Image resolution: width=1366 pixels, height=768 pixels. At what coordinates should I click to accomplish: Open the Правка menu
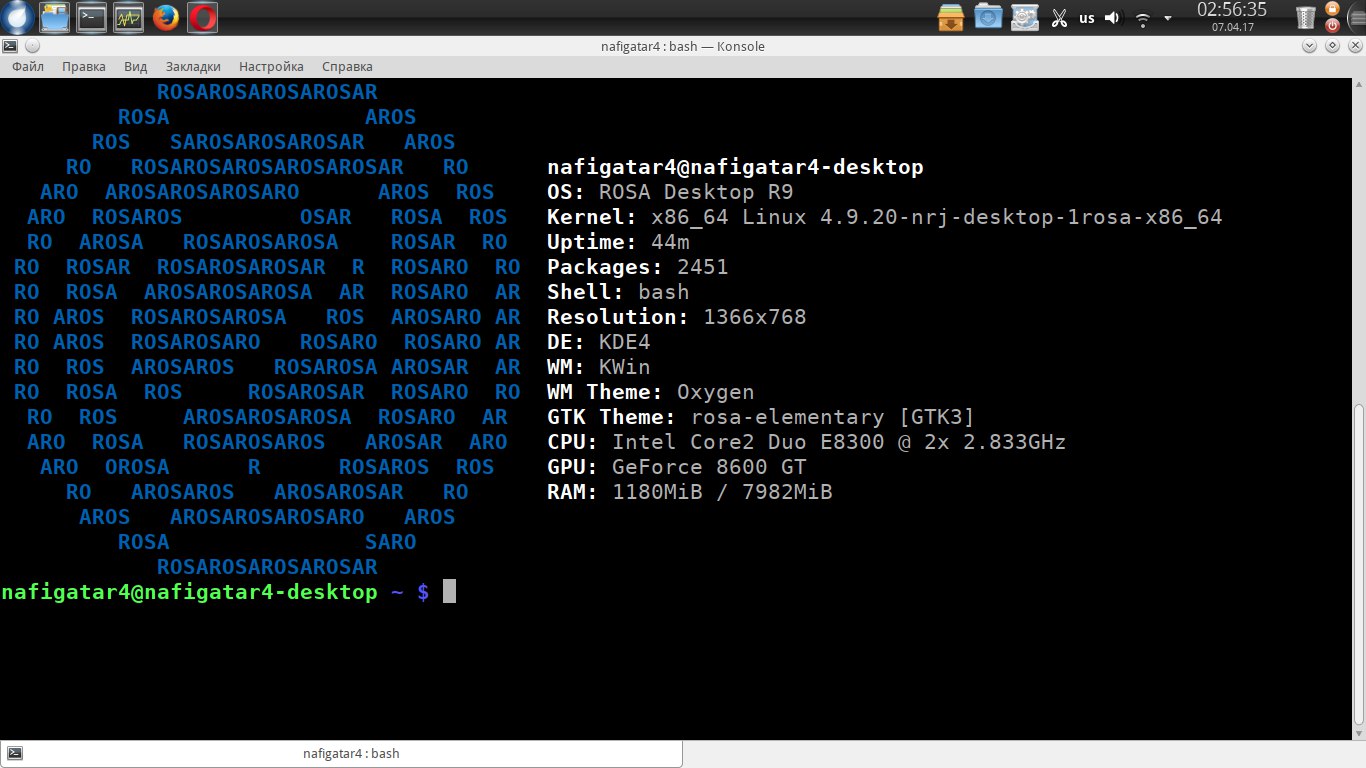point(84,67)
